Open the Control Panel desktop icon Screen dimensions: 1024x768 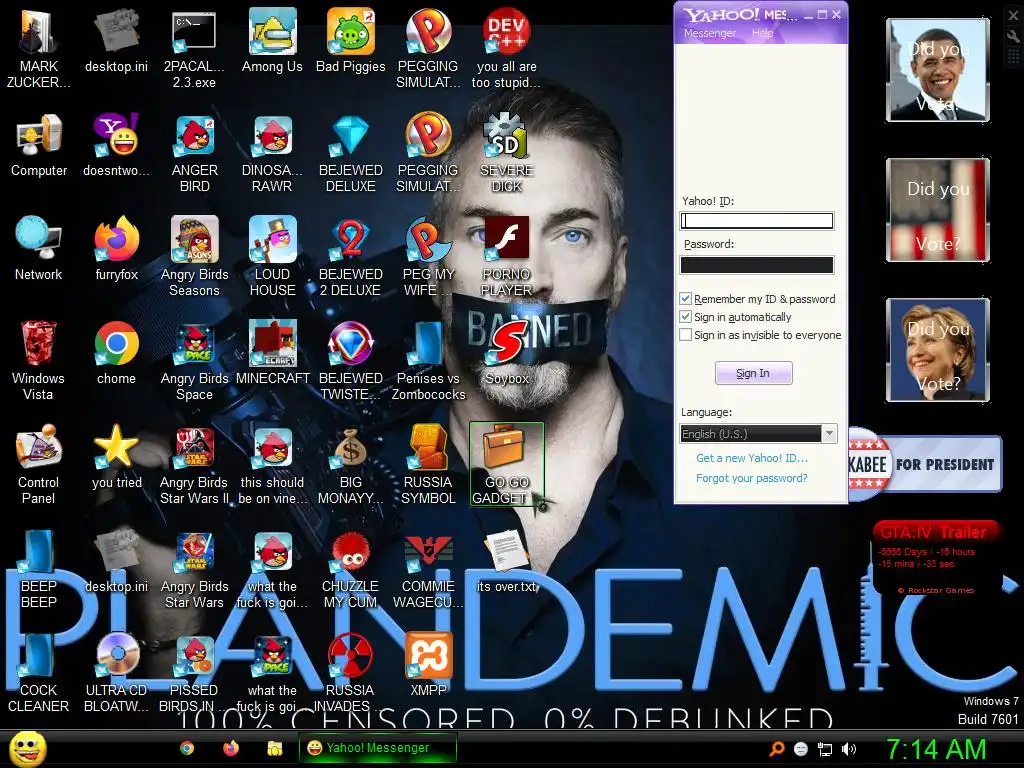(39, 464)
